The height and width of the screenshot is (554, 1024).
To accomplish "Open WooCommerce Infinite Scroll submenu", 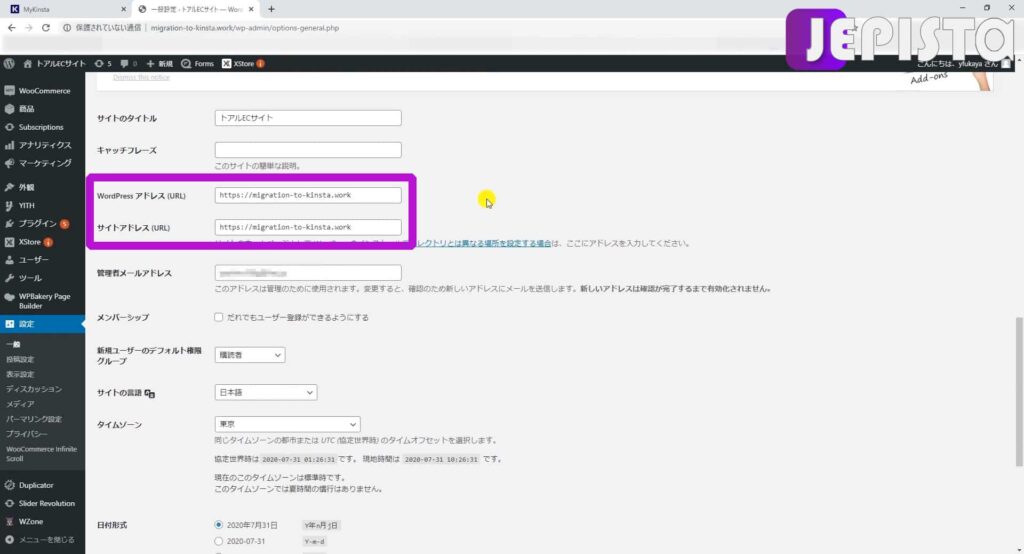I will (x=42, y=454).
